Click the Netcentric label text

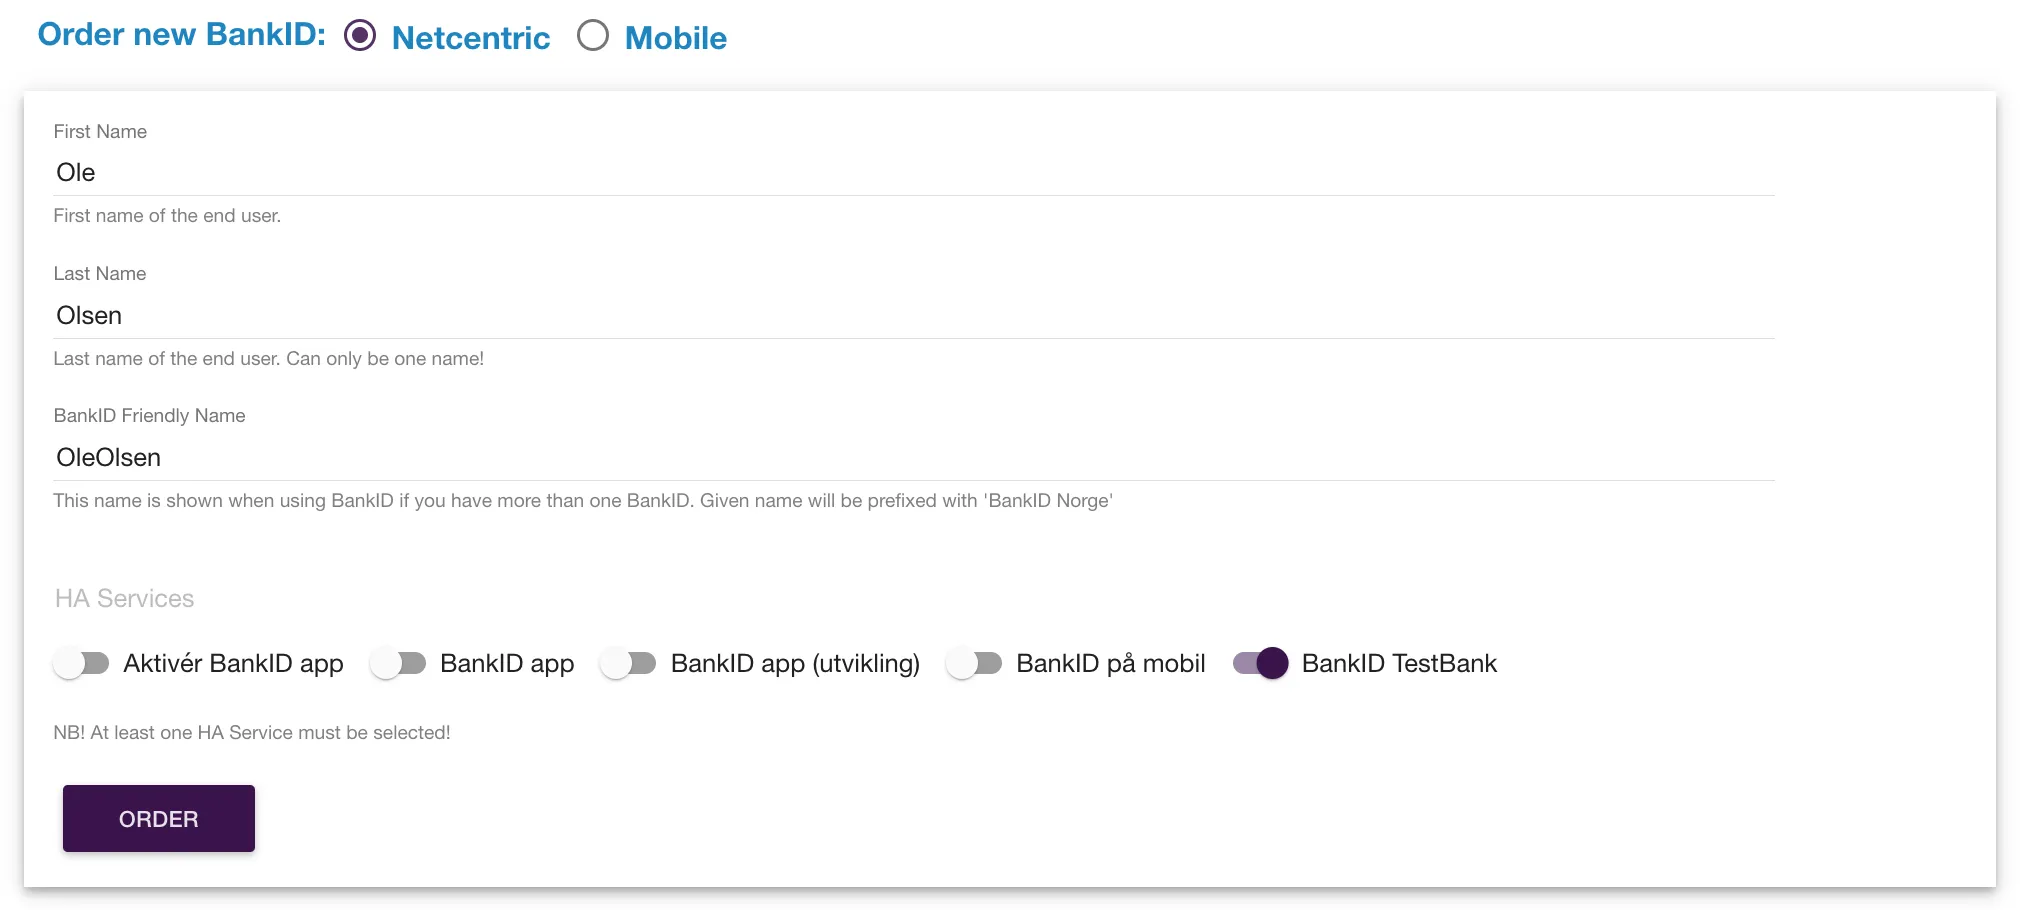pyautogui.click(x=471, y=38)
